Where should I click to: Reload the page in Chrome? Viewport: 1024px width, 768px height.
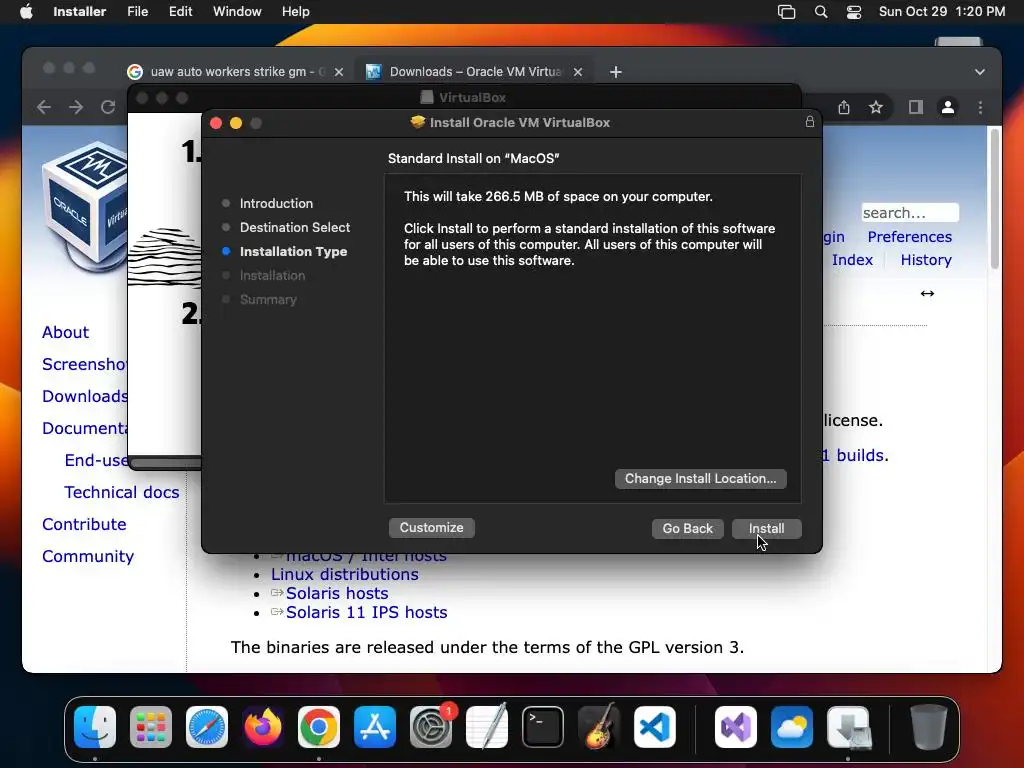click(108, 107)
